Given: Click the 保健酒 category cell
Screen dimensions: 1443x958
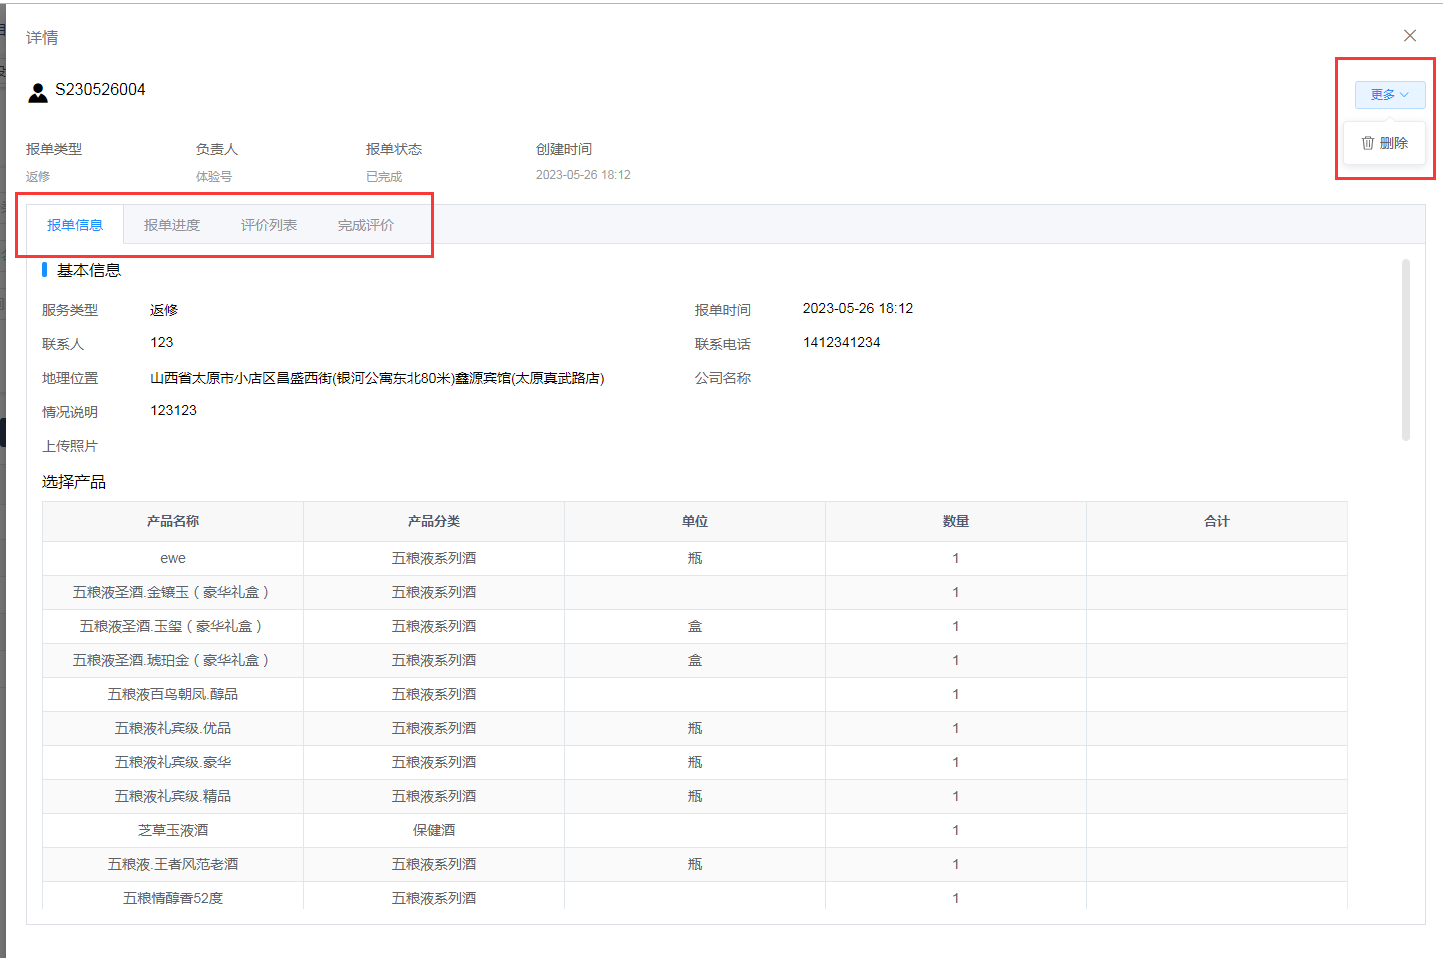Looking at the screenshot, I should click(434, 830).
